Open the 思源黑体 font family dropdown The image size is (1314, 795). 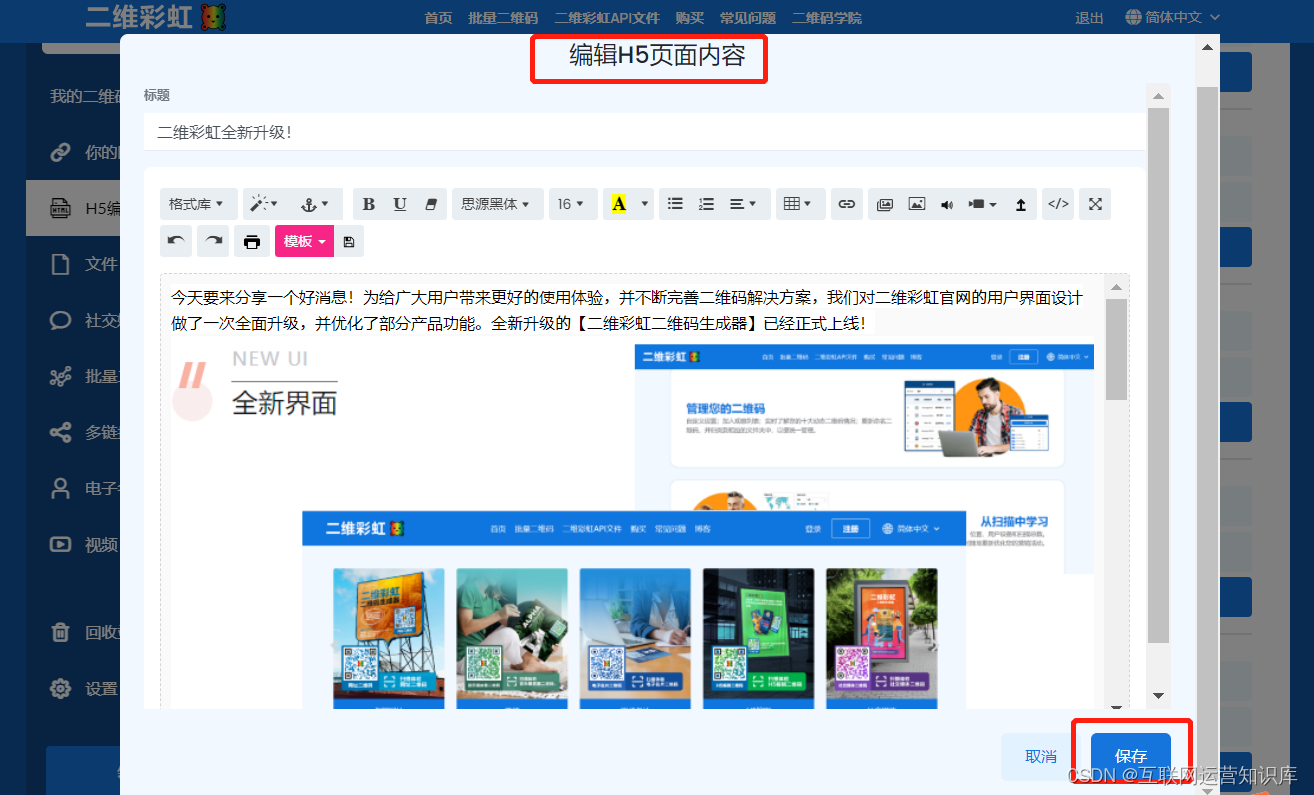497,204
